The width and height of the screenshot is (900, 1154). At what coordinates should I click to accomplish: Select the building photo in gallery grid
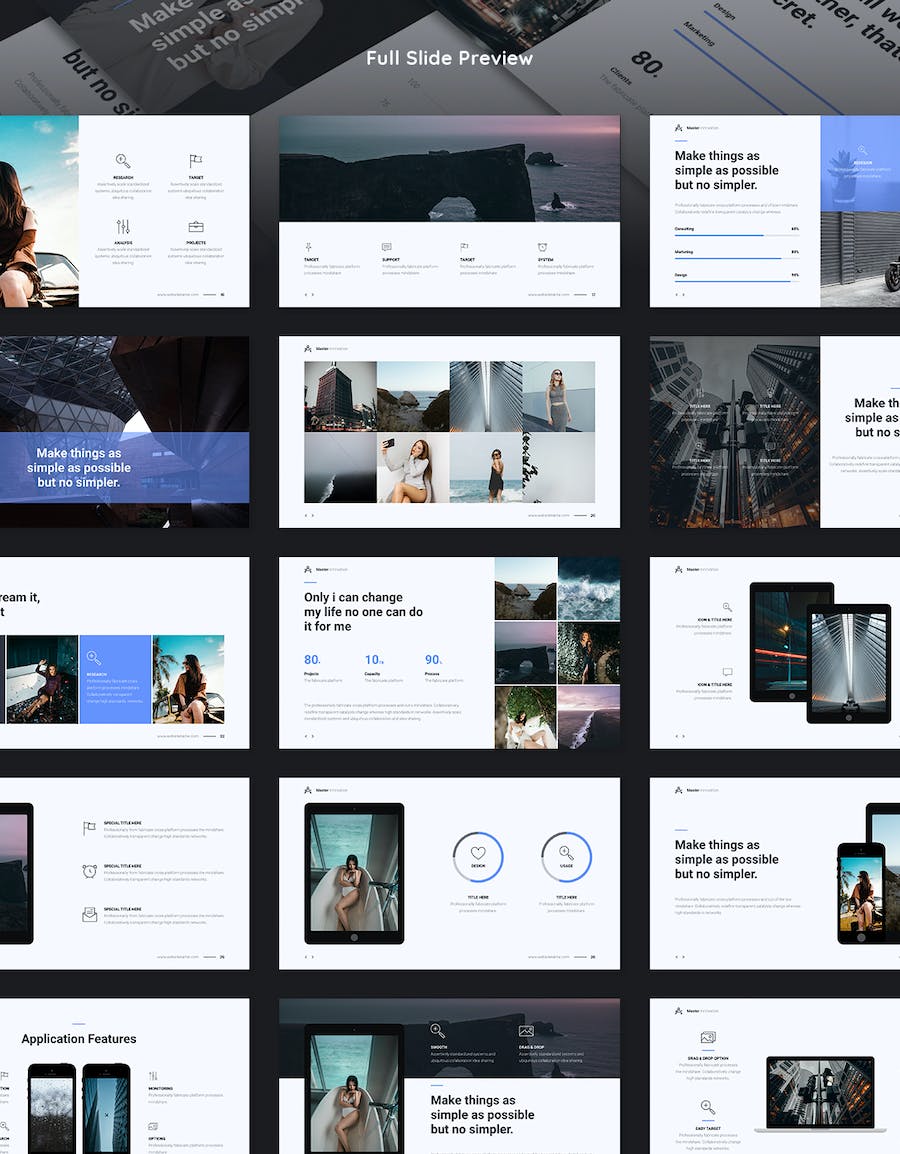click(x=340, y=396)
